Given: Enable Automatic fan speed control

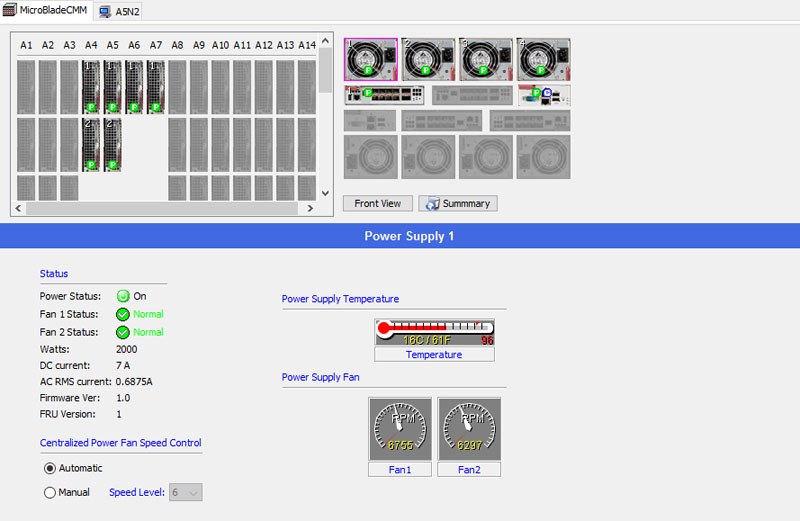Looking at the screenshot, I should pos(50,468).
